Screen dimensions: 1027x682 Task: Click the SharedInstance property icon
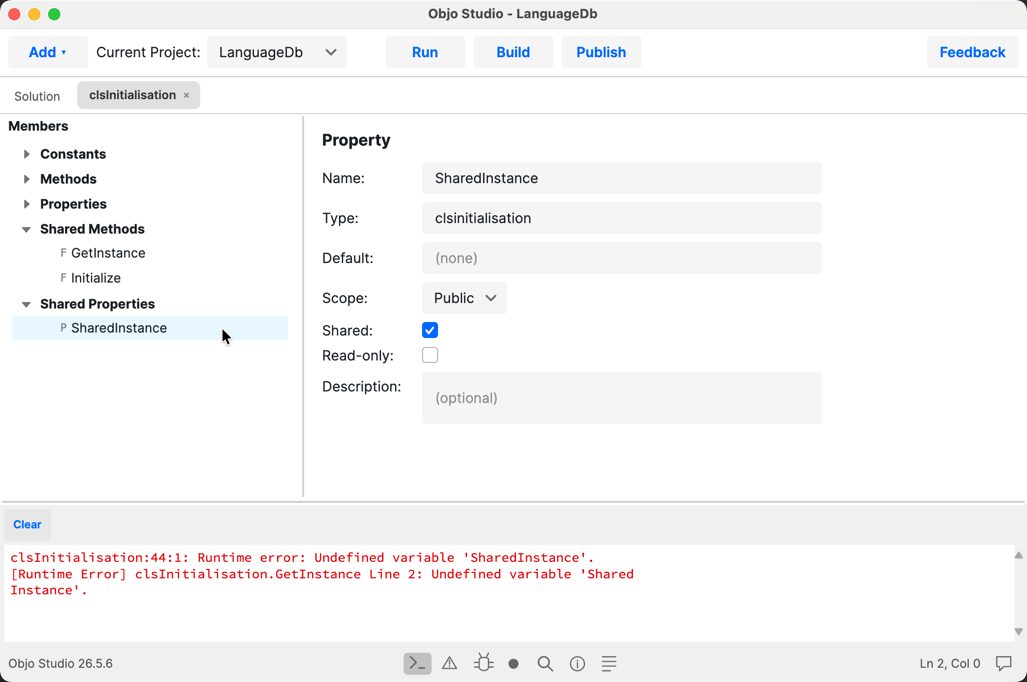click(x=64, y=328)
